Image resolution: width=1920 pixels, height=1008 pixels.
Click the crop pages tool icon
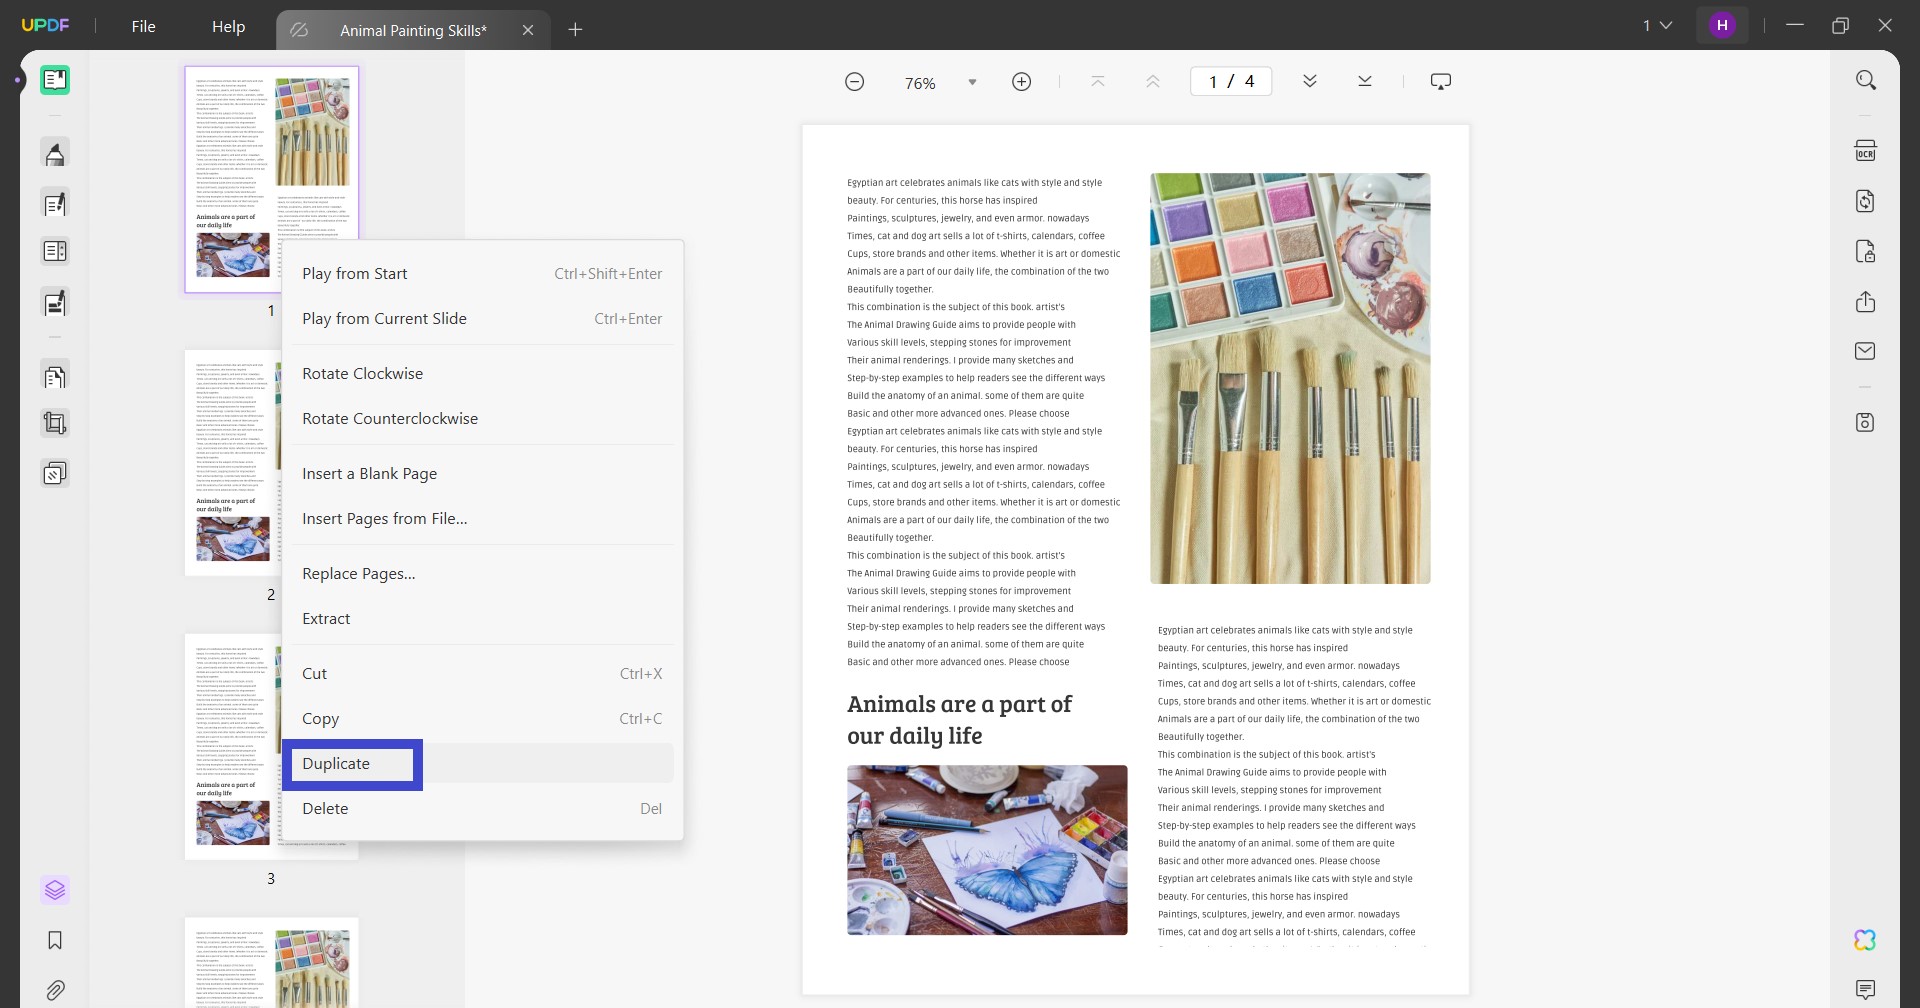click(55, 423)
